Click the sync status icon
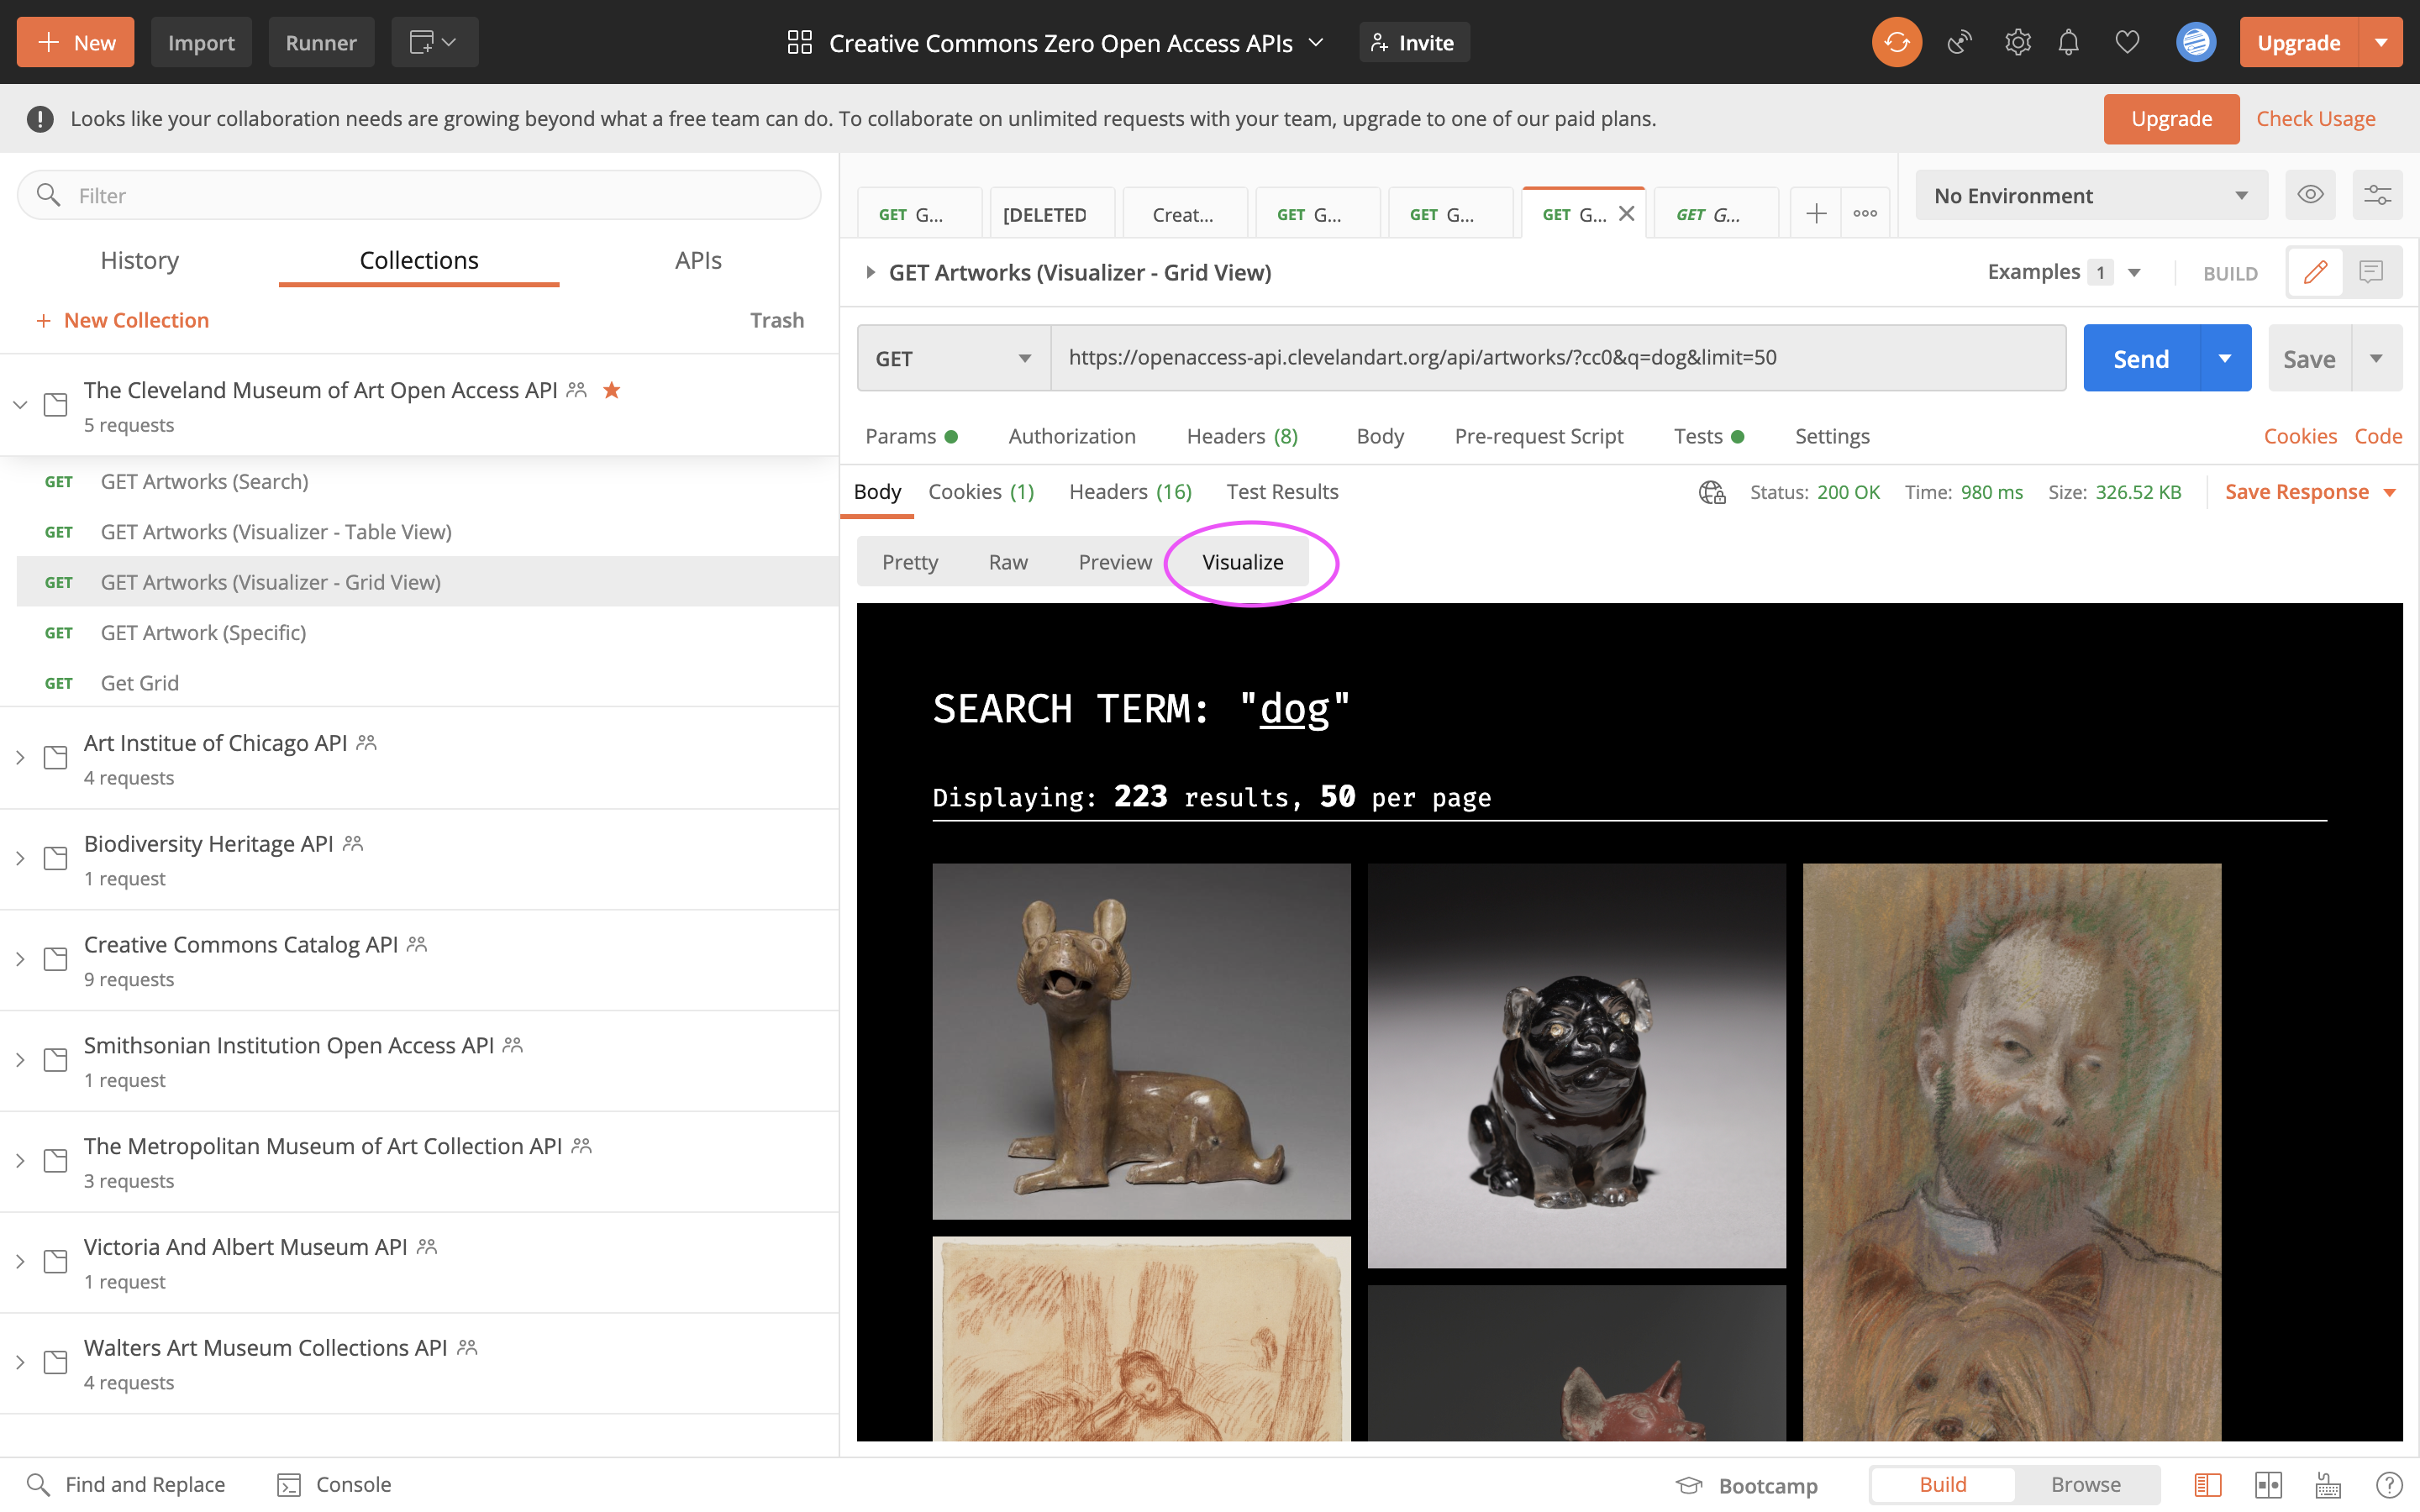The height and width of the screenshot is (1512, 2420). tap(1896, 42)
